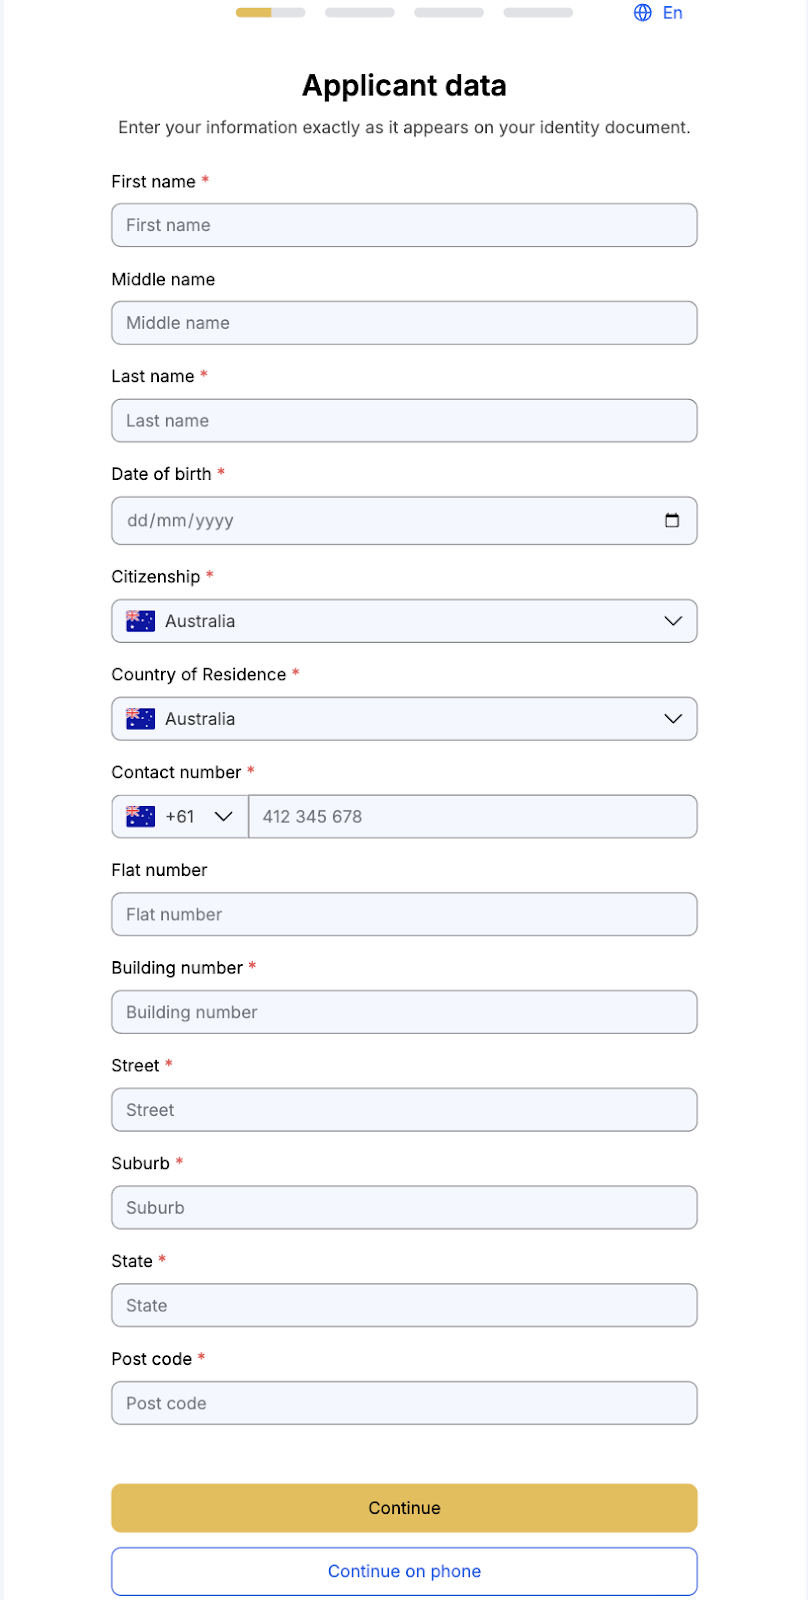Focus the First name input field
This screenshot has width=808, height=1600.
coord(404,225)
